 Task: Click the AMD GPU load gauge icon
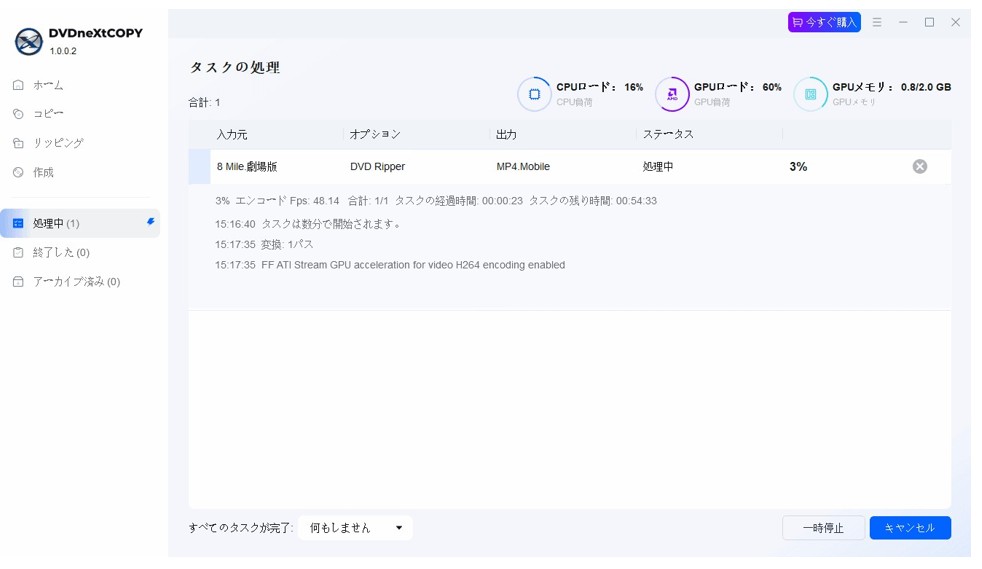click(x=672, y=94)
